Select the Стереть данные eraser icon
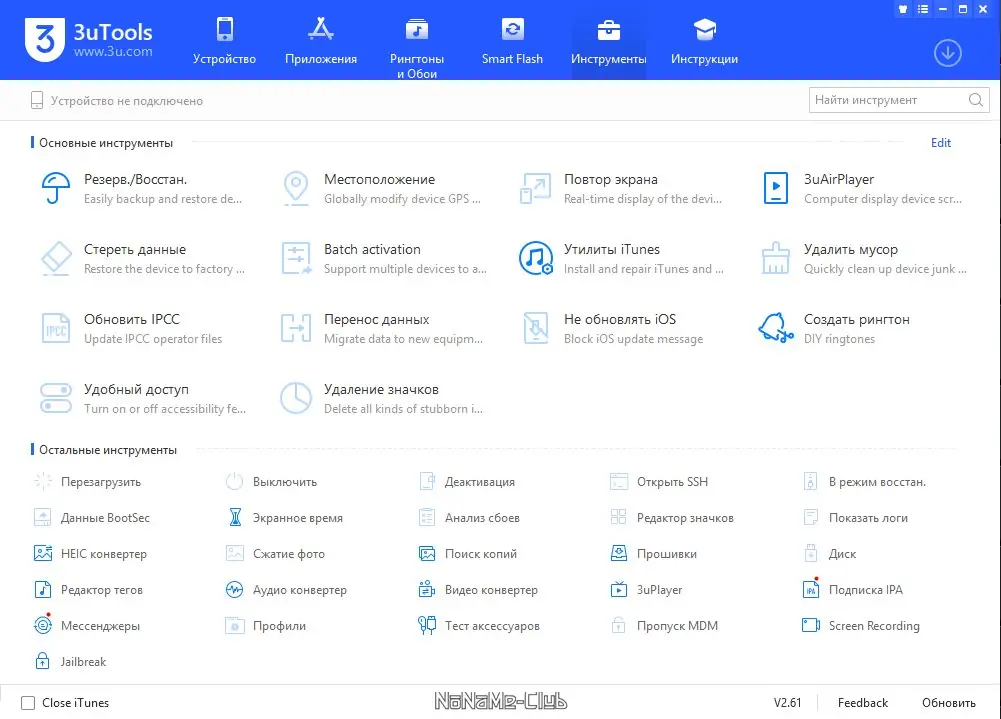1001x719 pixels. (x=56, y=259)
